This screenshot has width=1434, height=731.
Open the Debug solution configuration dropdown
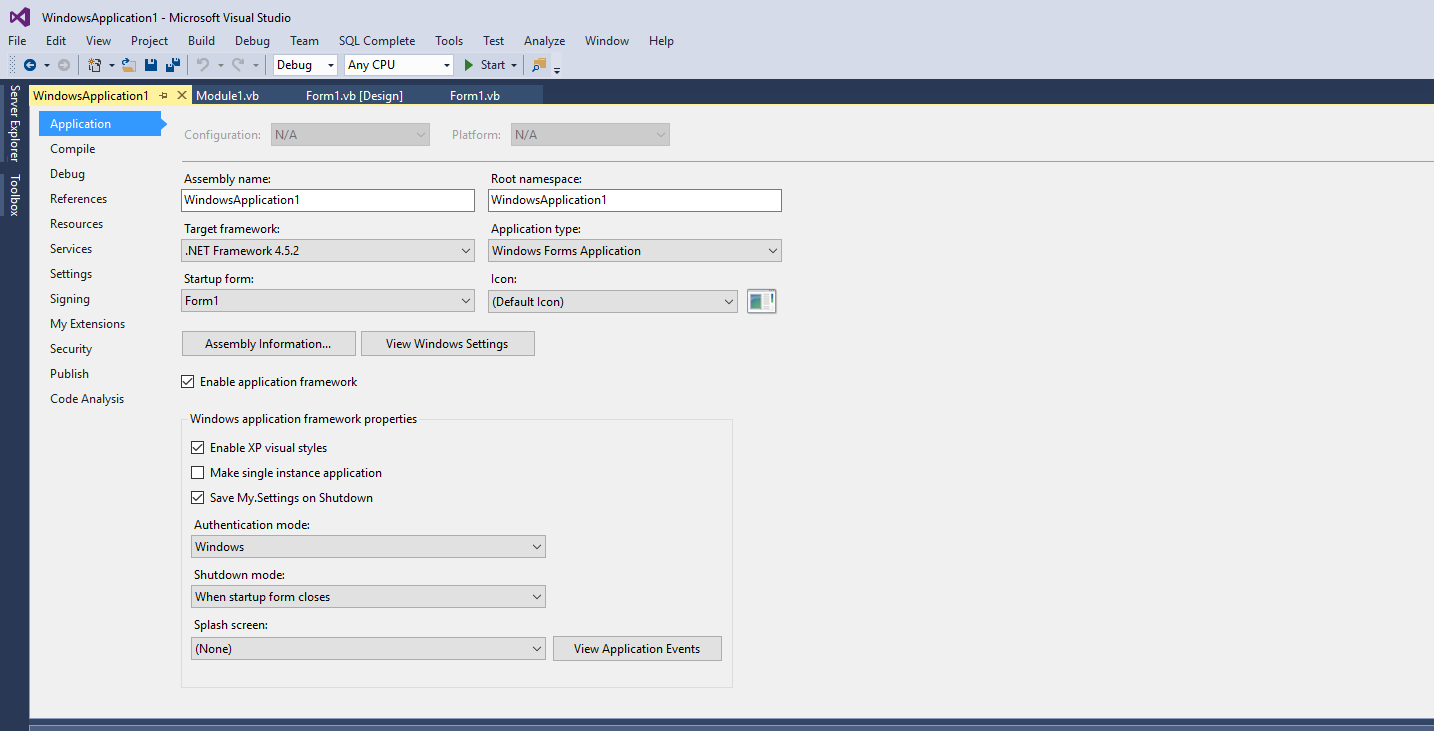305,65
